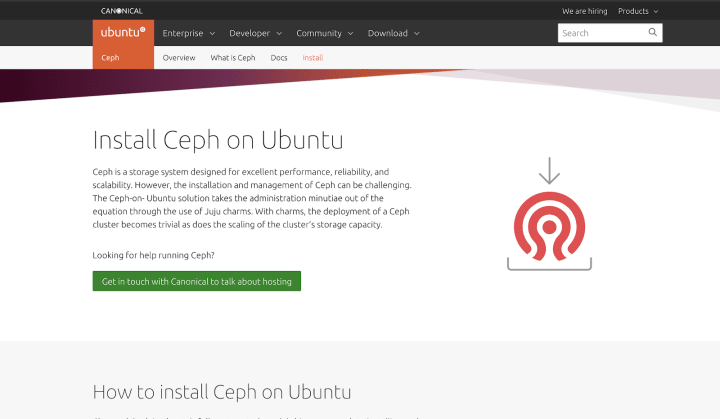Open the Products dropdown

tap(638, 11)
